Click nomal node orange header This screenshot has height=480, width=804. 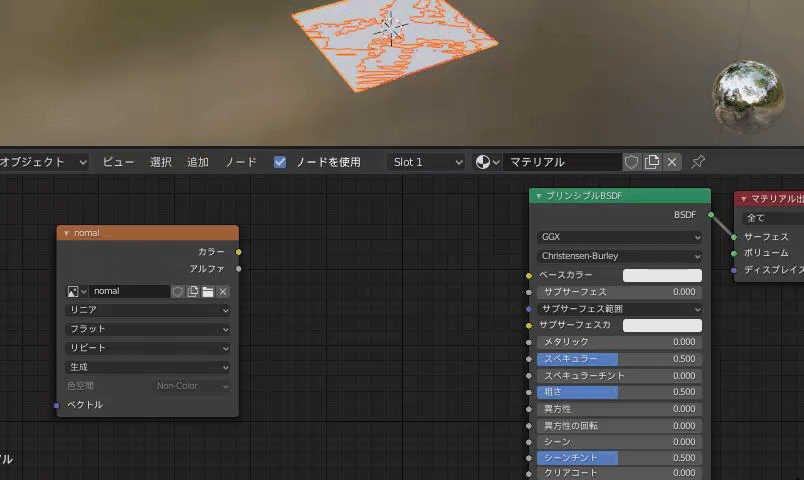(148, 233)
